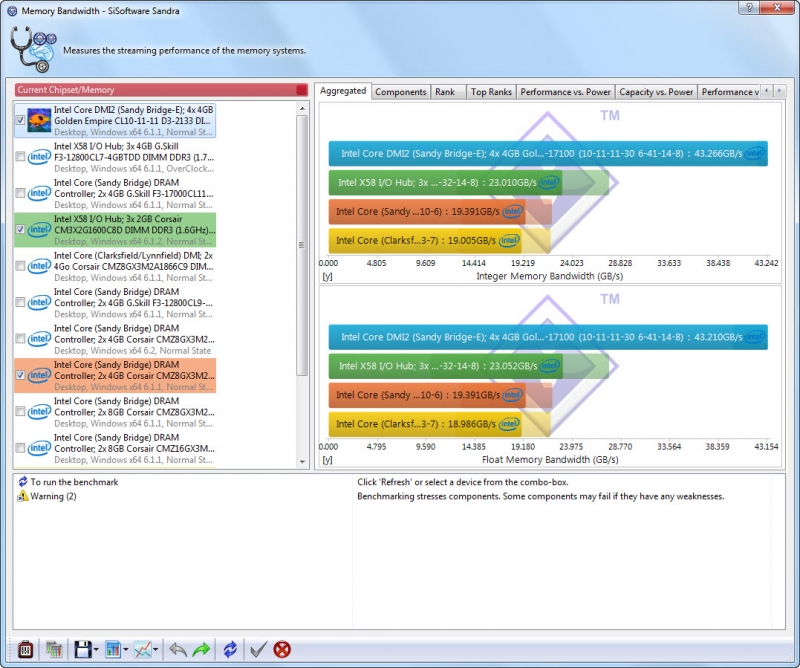Click the 'Click Refresh or select a device' text
The width and height of the screenshot is (800, 668).
tap(463, 482)
